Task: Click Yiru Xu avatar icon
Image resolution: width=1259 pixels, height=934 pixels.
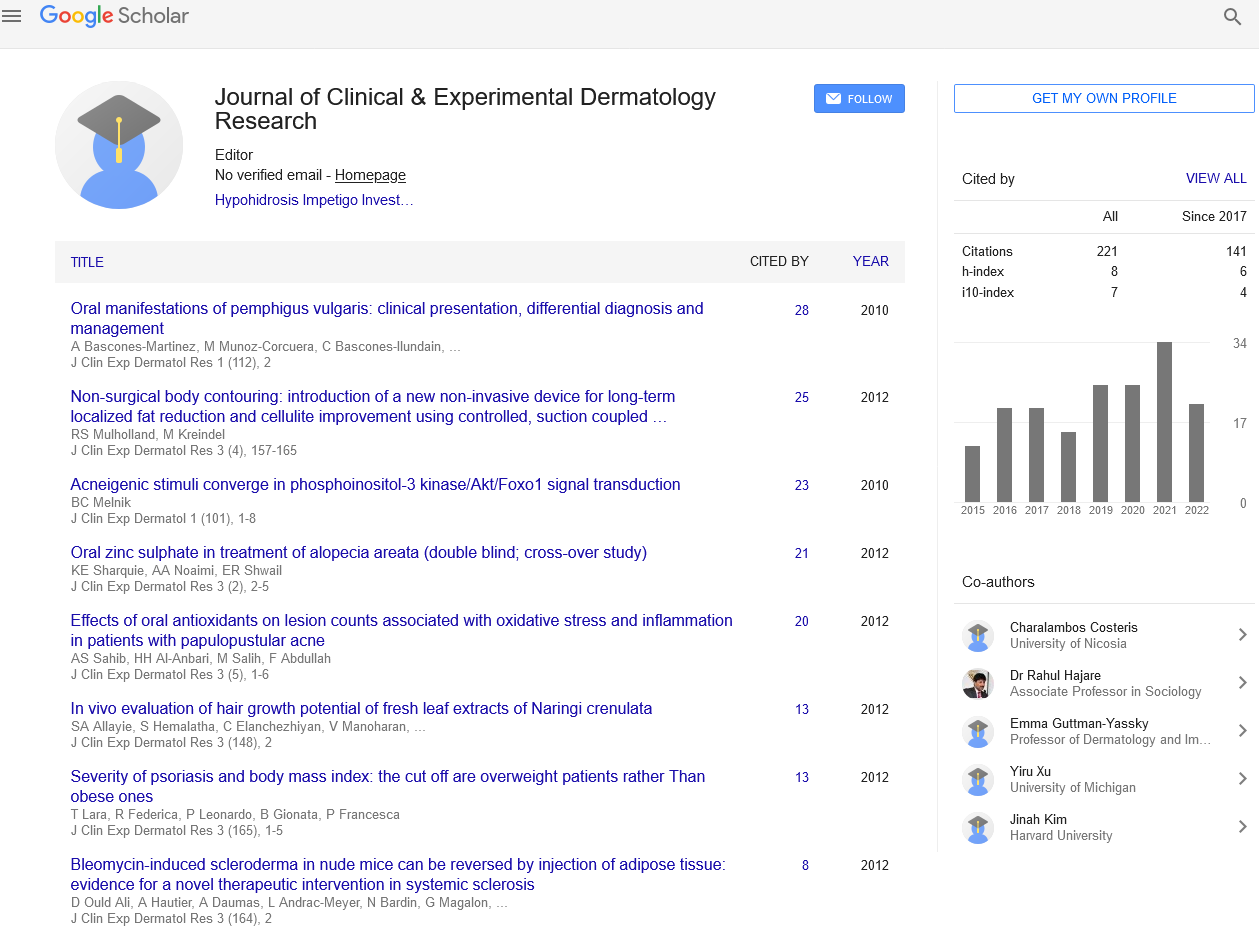Action: tap(977, 780)
